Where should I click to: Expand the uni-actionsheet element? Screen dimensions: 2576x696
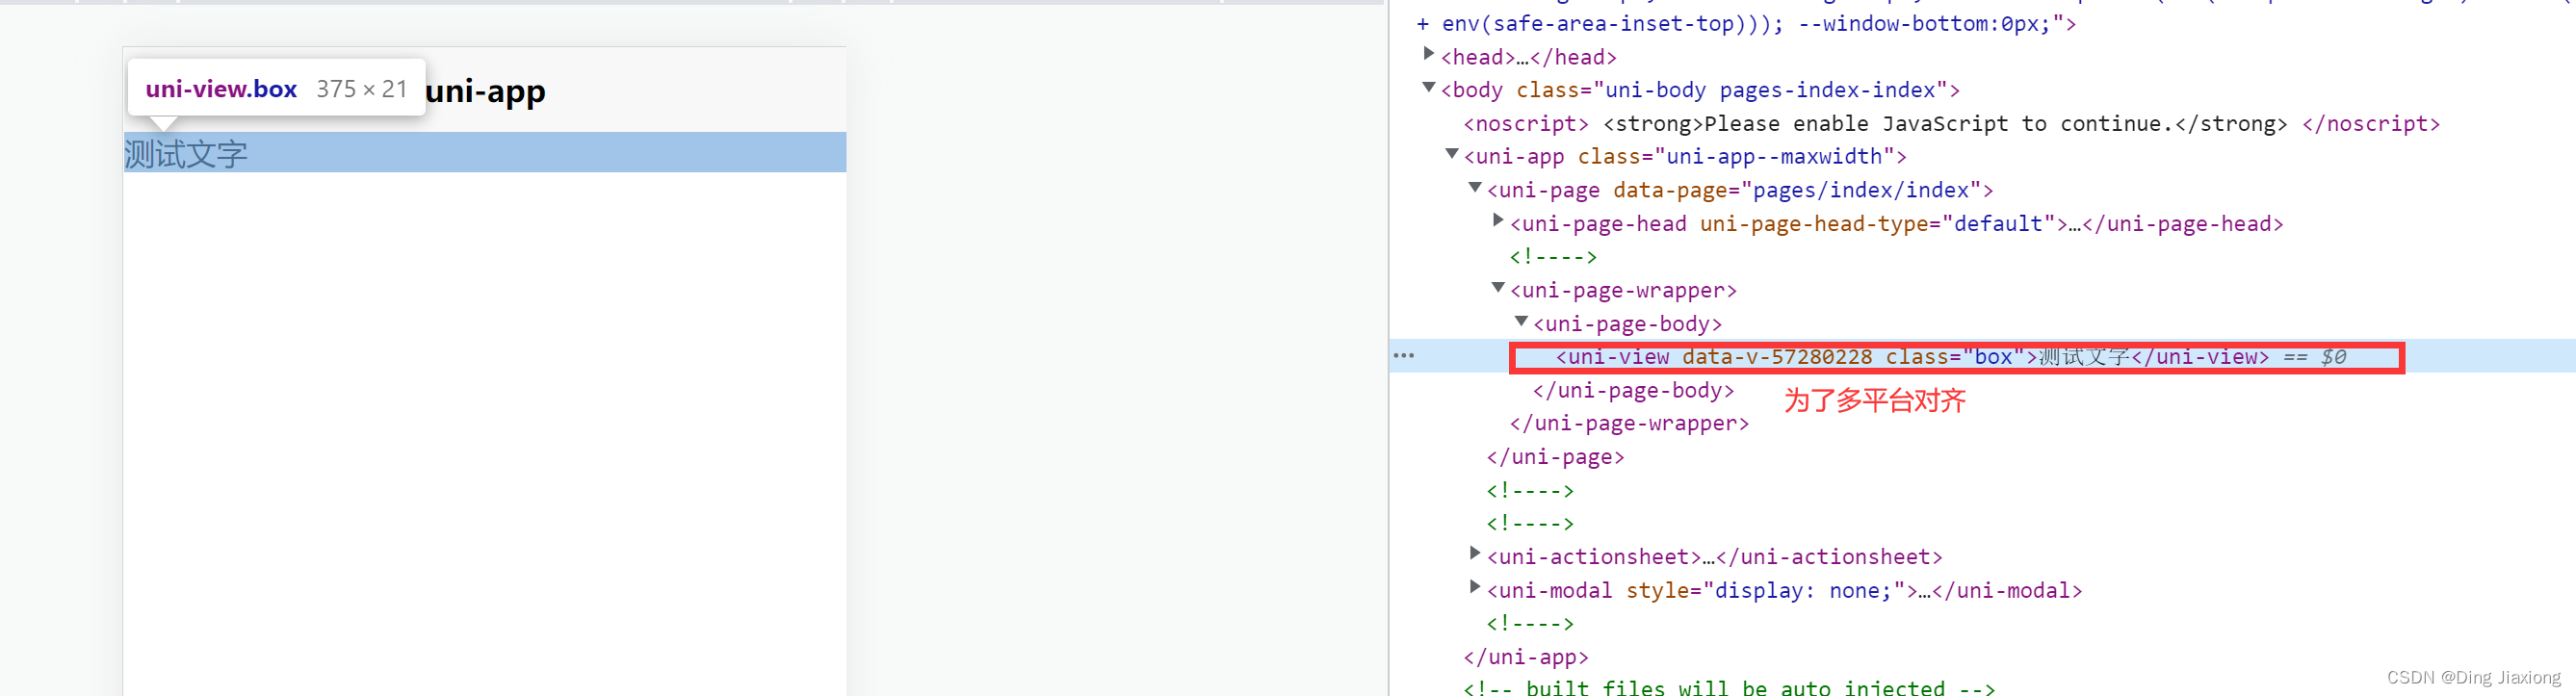(x=1475, y=553)
